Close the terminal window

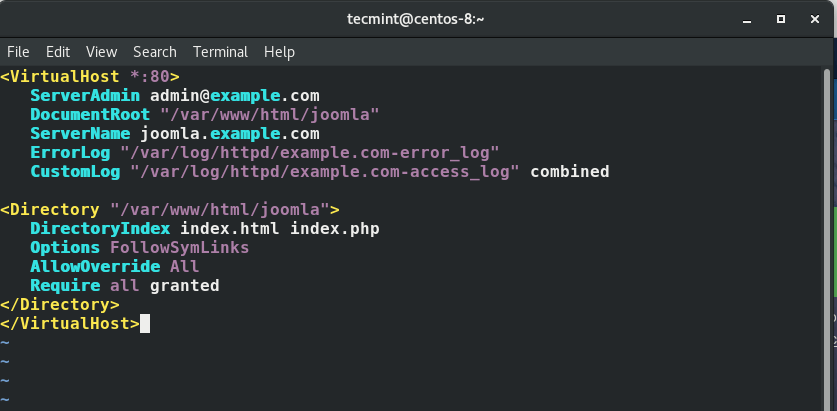point(815,19)
